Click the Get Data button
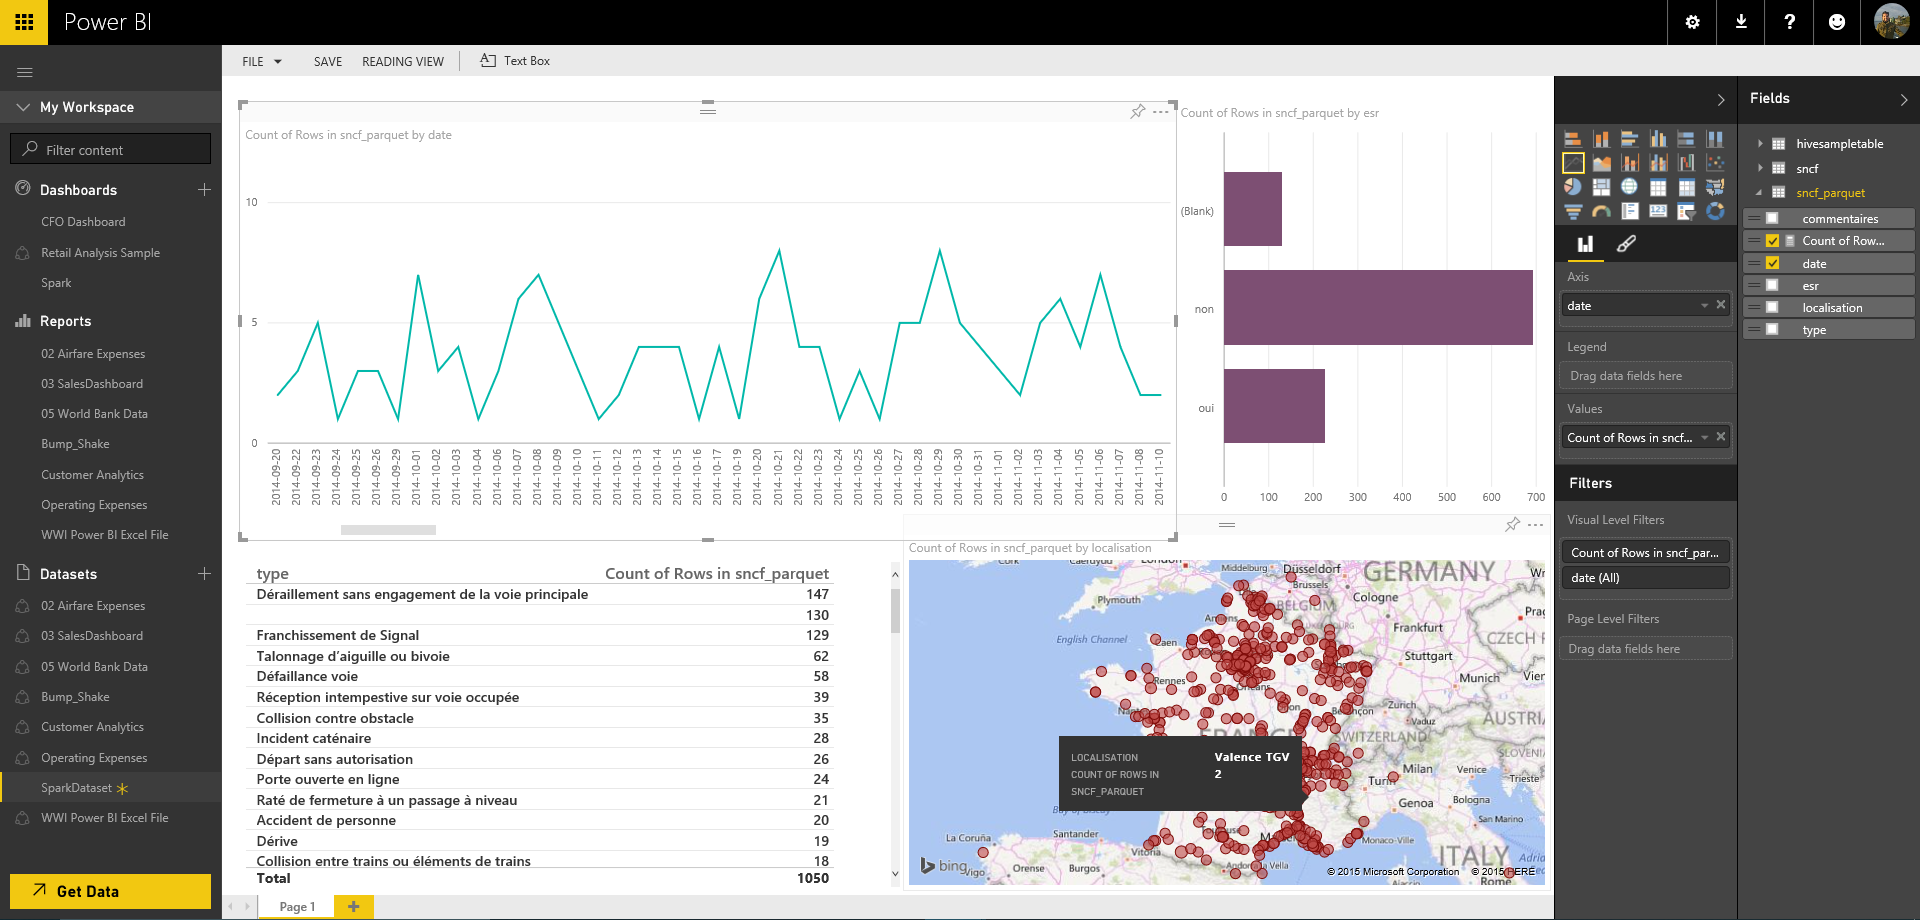 (x=110, y=891)
